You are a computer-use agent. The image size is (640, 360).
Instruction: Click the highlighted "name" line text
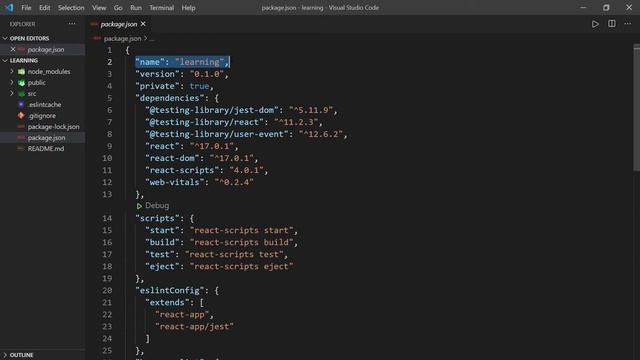[x=182, y=62]
